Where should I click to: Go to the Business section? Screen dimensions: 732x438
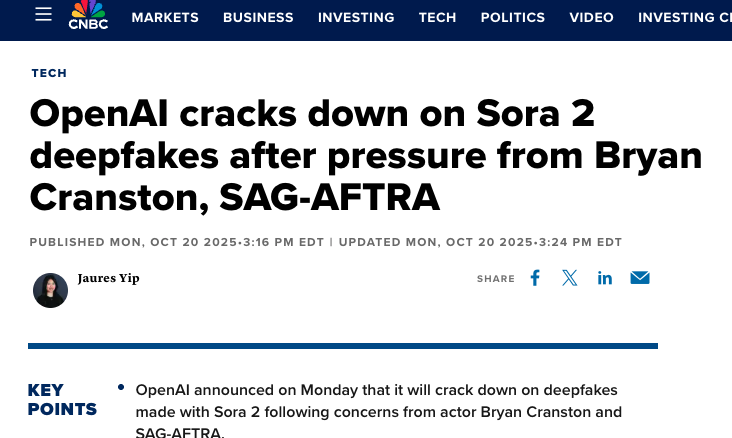[258, 17]
